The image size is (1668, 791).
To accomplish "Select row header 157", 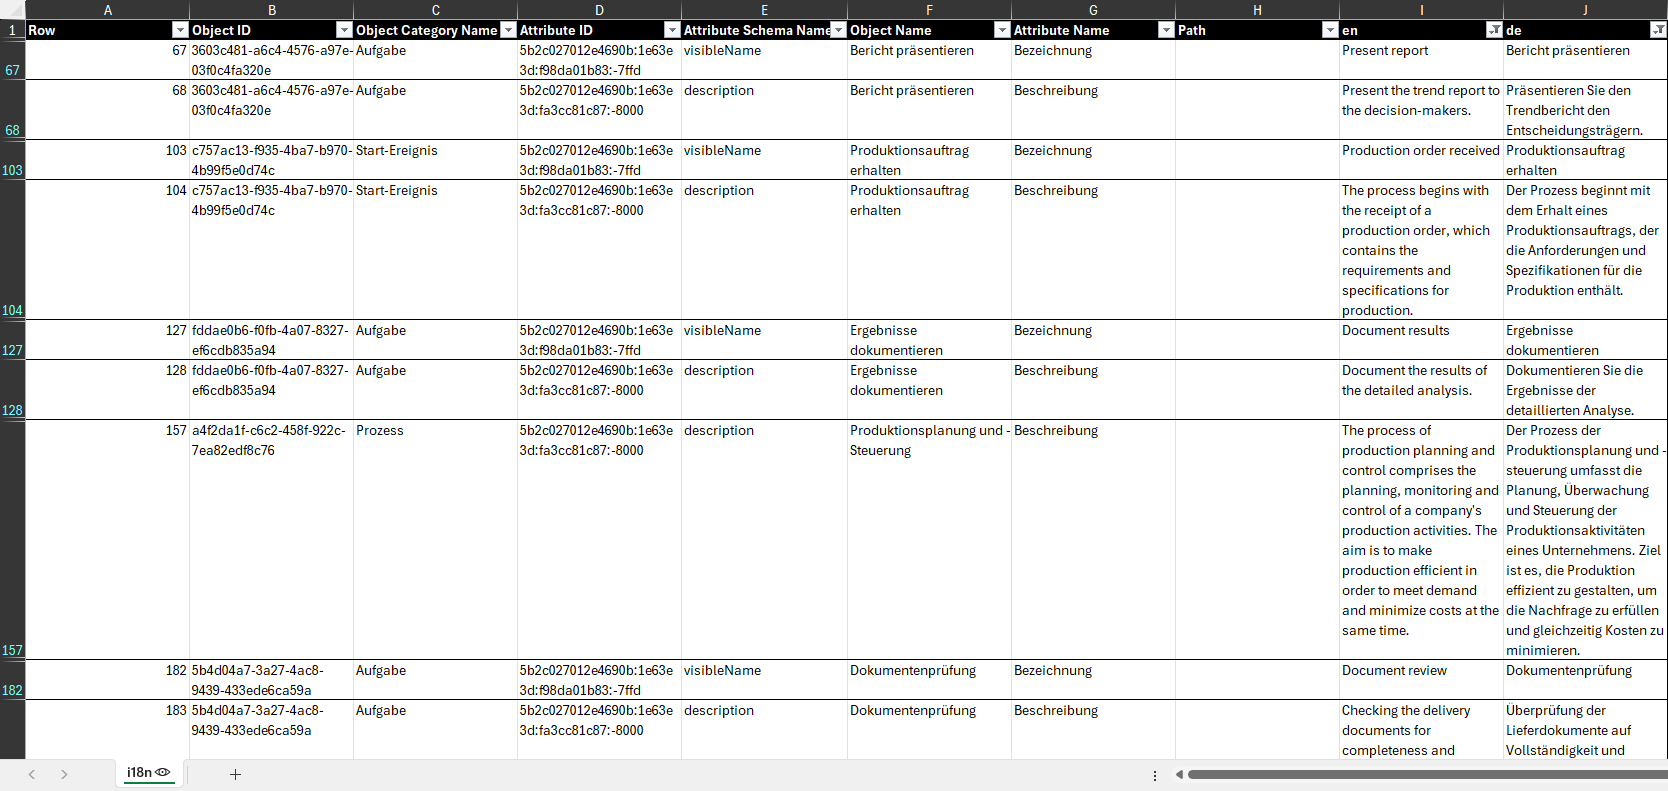I will (12, 540).
